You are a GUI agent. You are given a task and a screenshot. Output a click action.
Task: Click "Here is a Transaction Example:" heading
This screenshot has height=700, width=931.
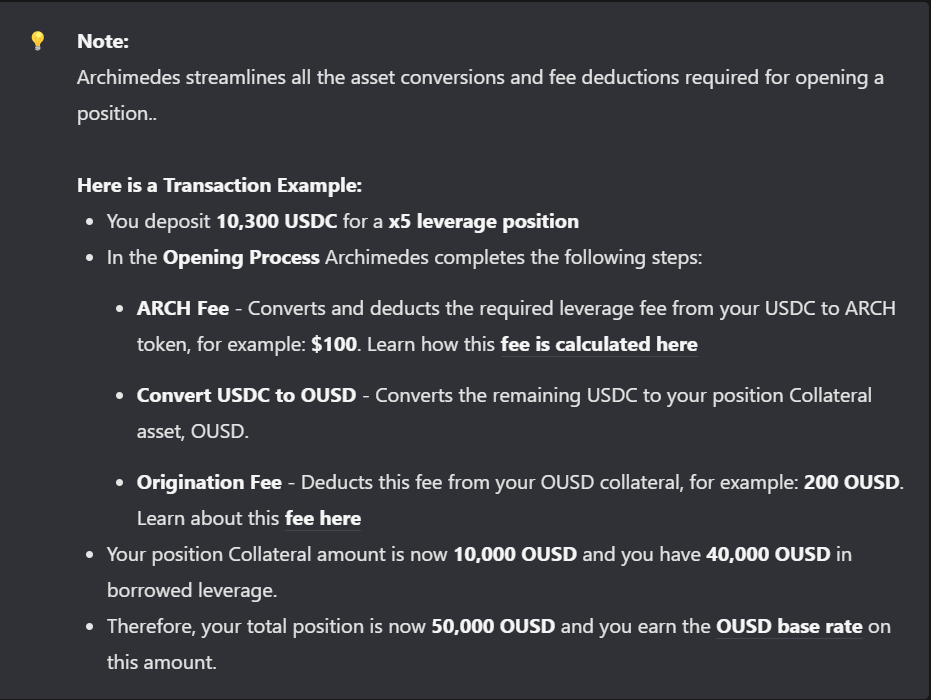tap(219, 186)
